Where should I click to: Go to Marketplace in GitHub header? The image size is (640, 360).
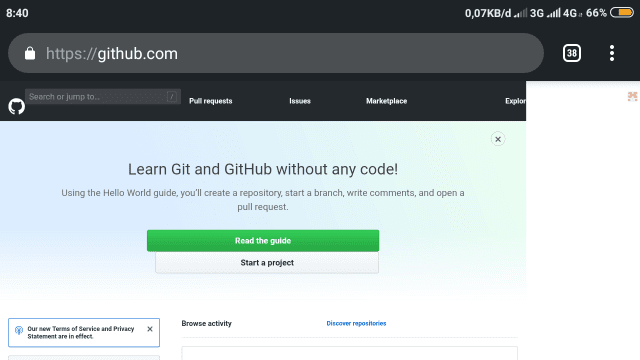(x=387, y=101)
